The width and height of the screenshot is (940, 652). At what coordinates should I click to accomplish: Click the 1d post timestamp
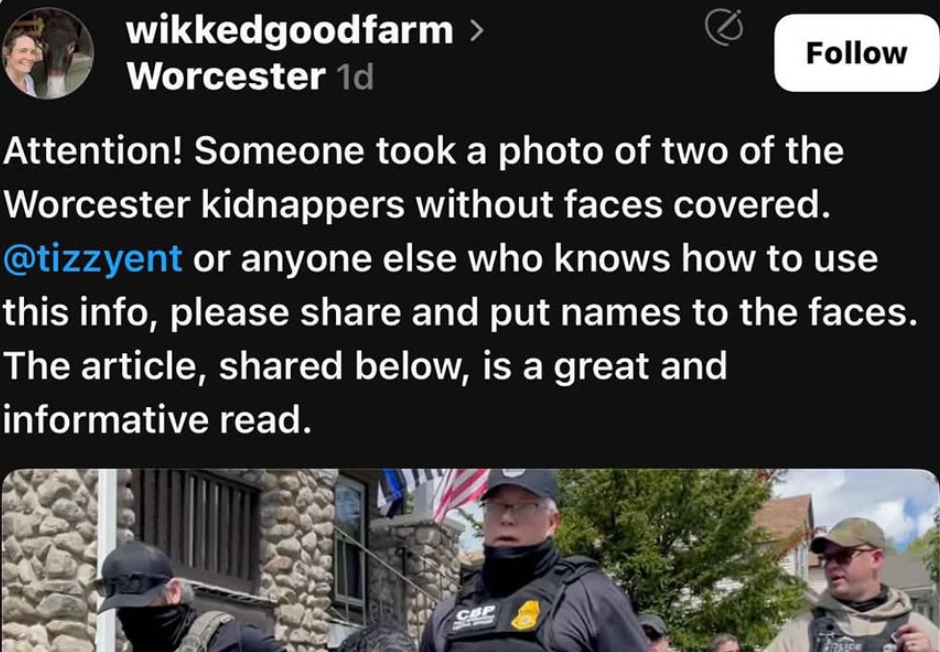click(x=355, y=77)
